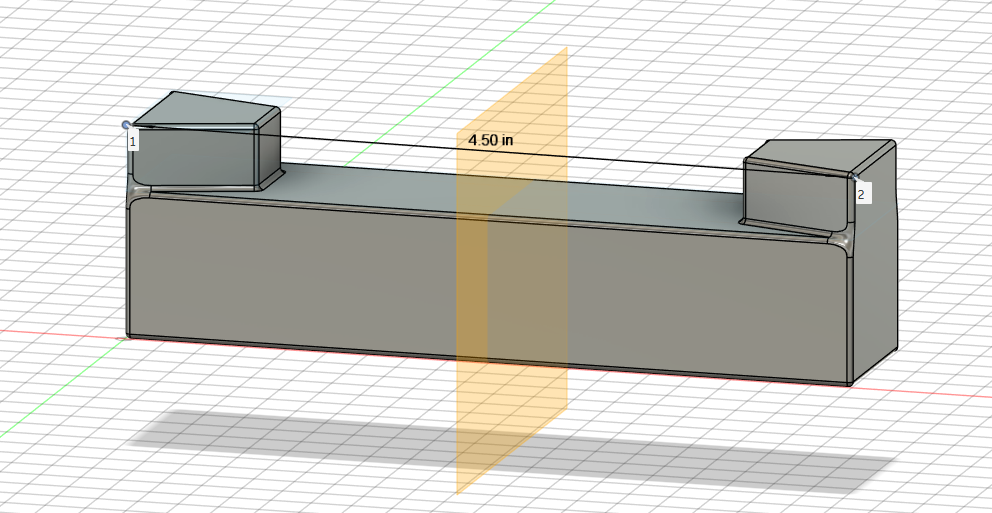This screenshot has height=513, width=992.
Task: Select the top face of the right raised block
Action: tap(822, 155)
